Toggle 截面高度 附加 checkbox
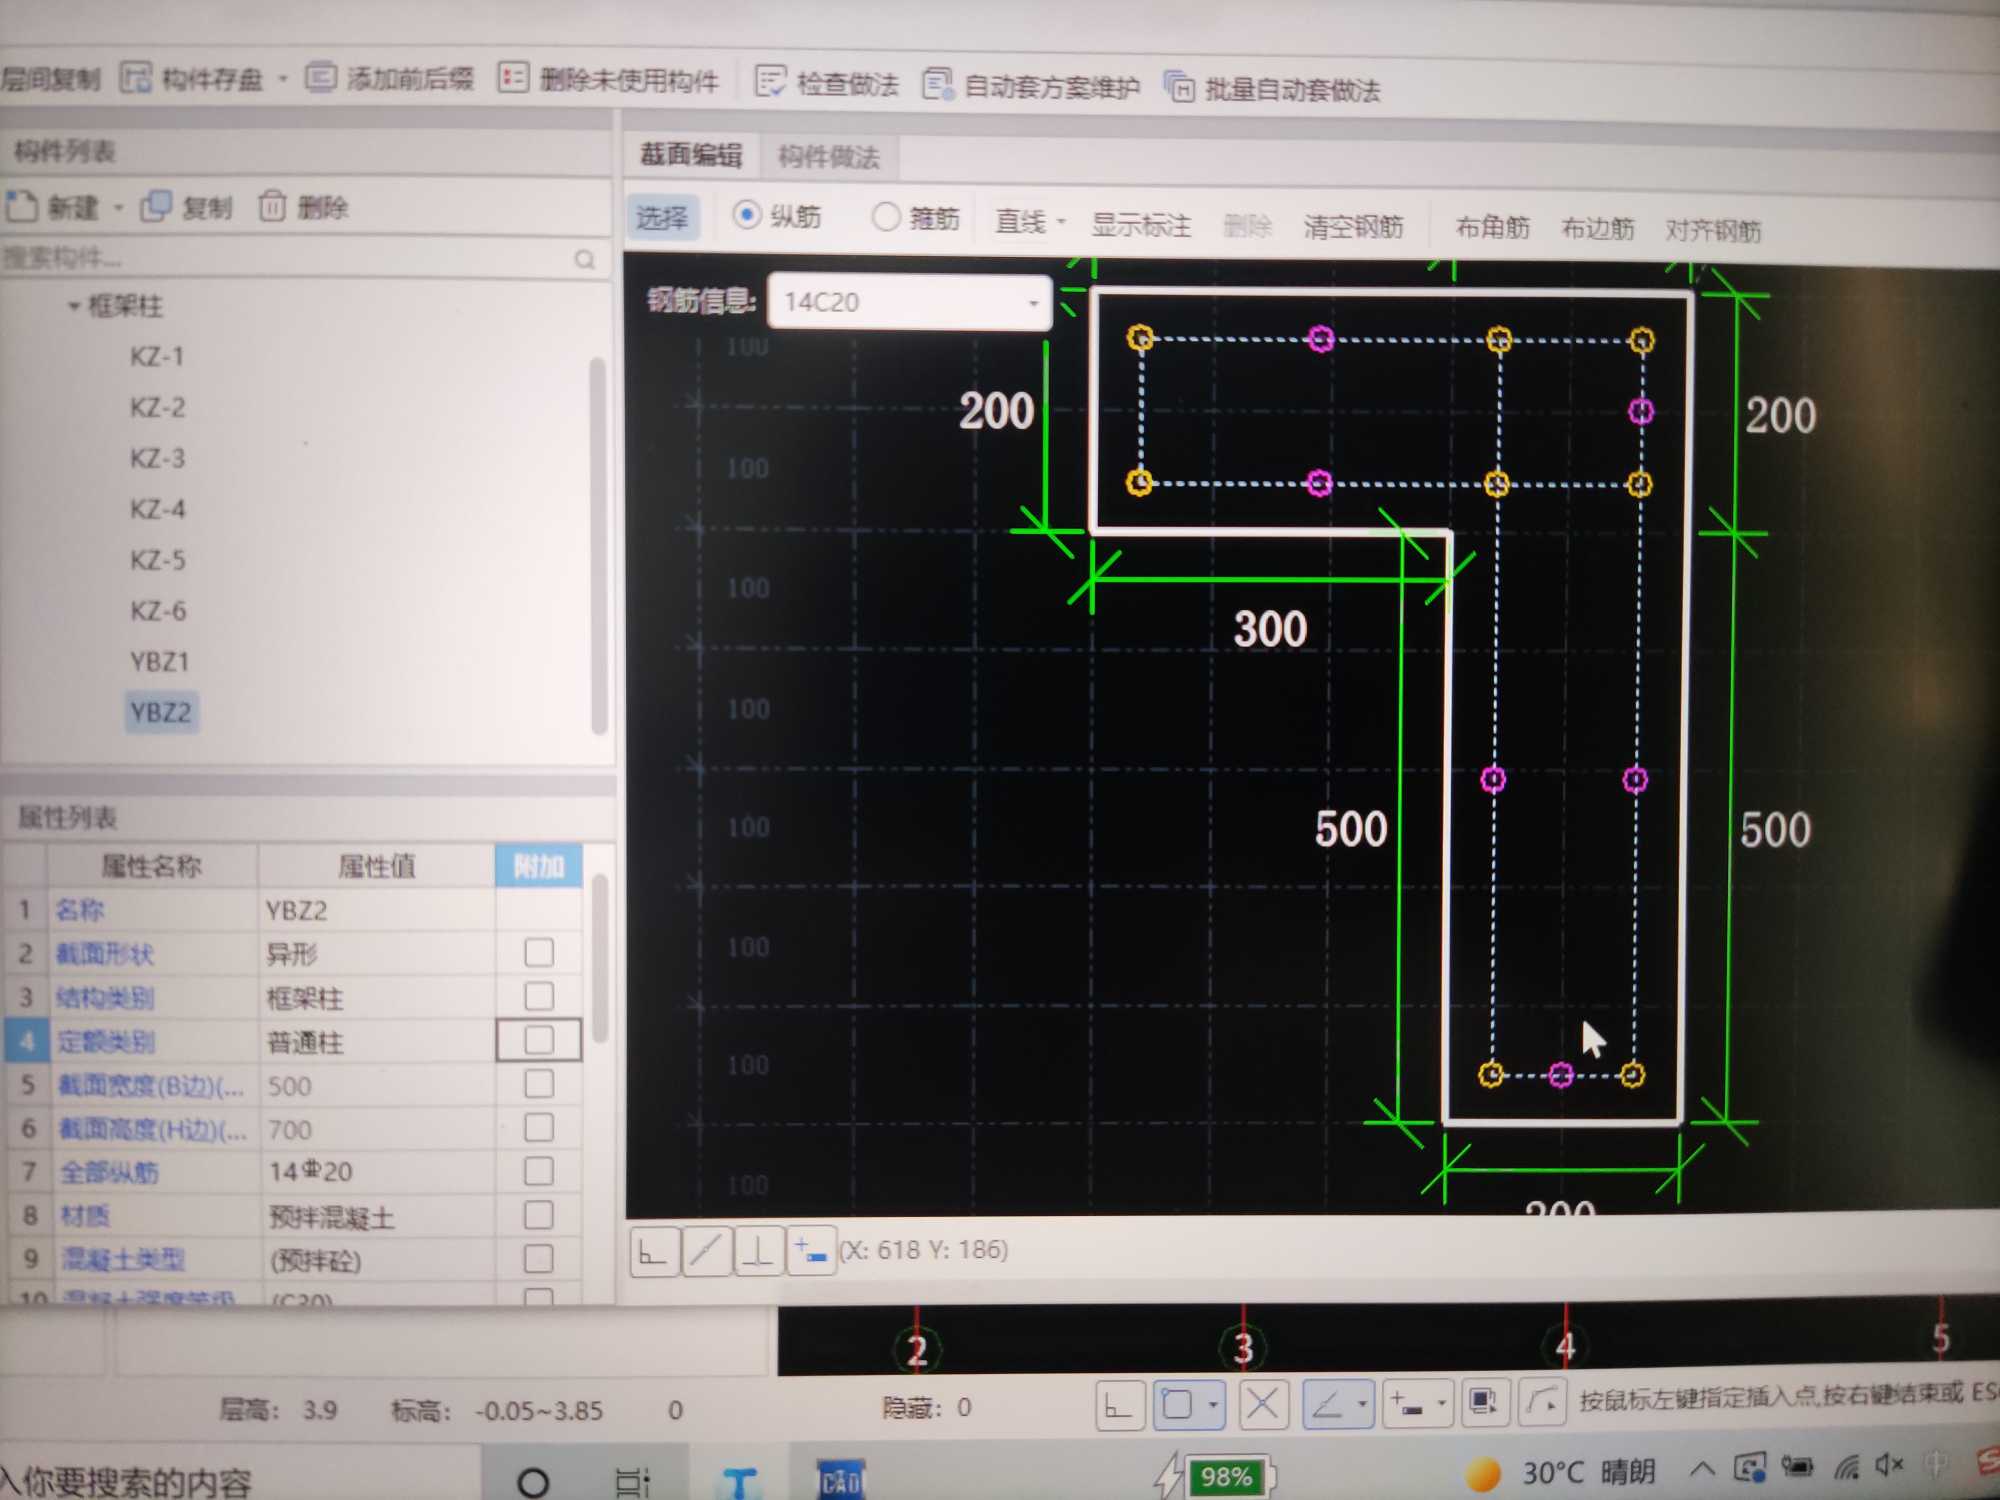Viewport: 2000px width, 1500px height. [x=539, y=1128]
